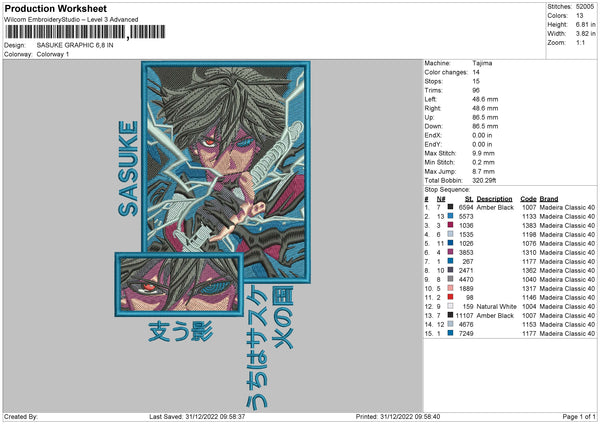Click the 'Description' column header
Image resolution: width=600 pixels, height=424 pixels.
click(x=494, y=199)
